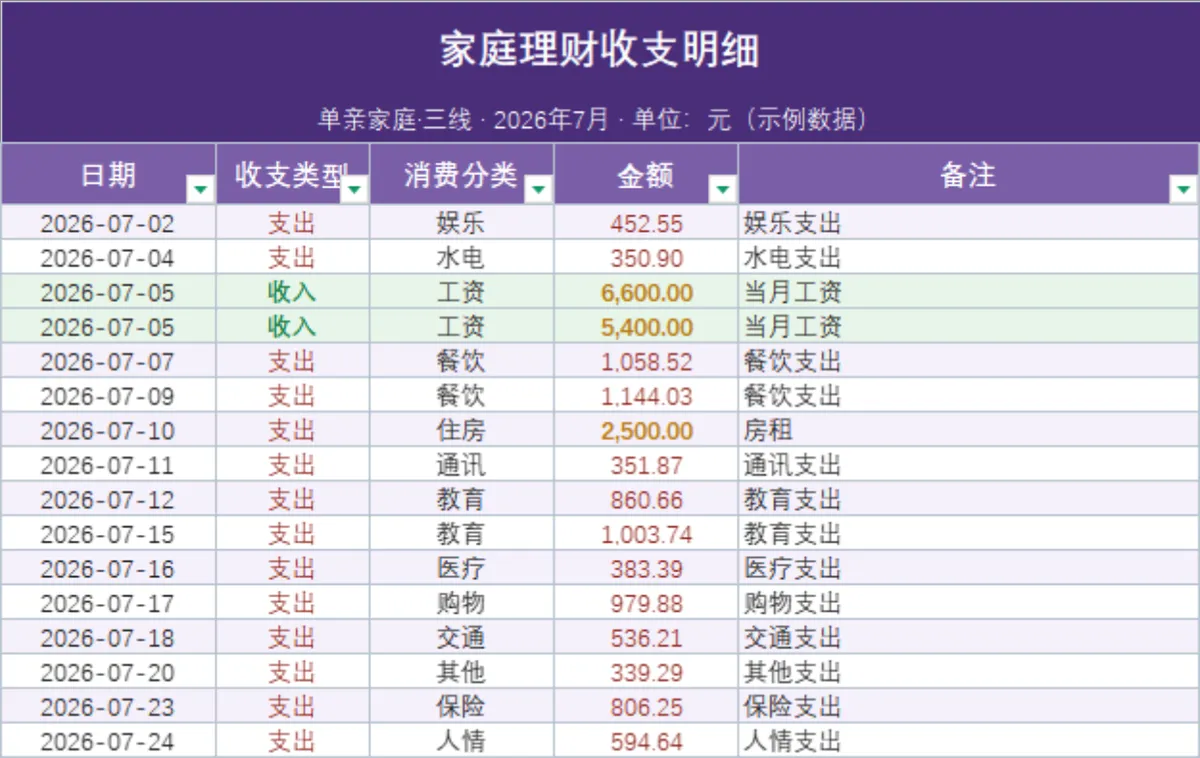This screenshot has height=758, width=1200.
Task: Select the date cell 2026-07-16
Action: click(109, 568)
